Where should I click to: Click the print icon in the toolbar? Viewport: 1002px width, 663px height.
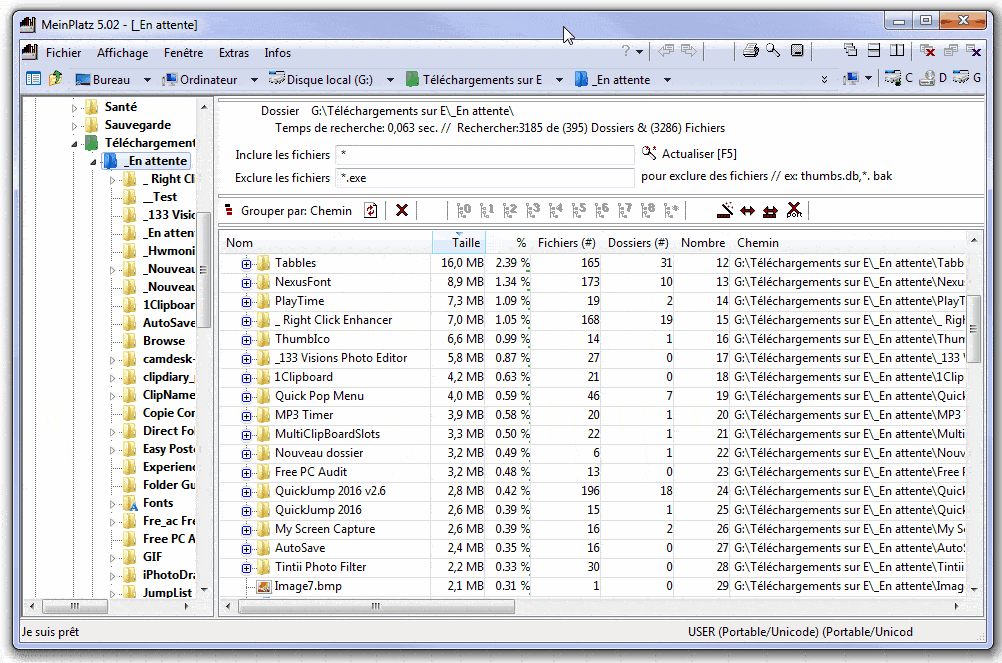[x=751, y=50]
